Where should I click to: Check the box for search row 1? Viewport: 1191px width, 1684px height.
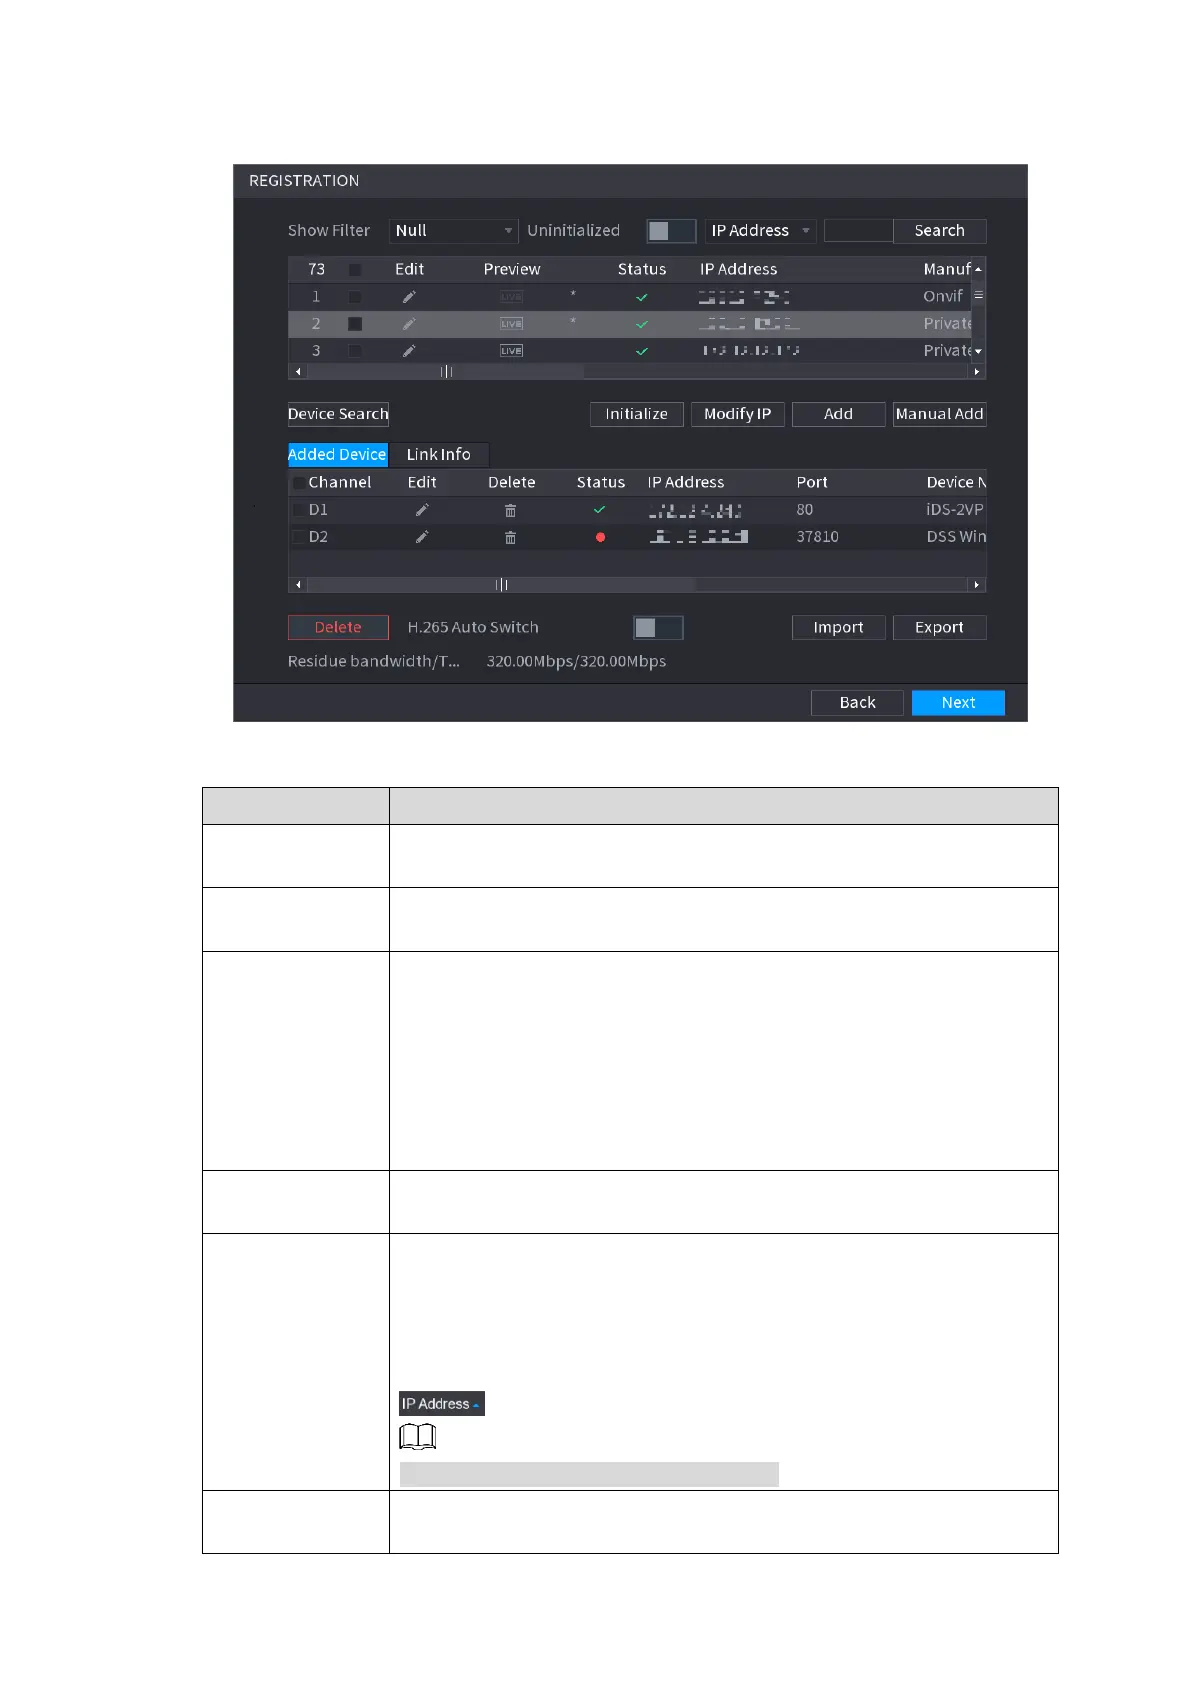[355, 297]
